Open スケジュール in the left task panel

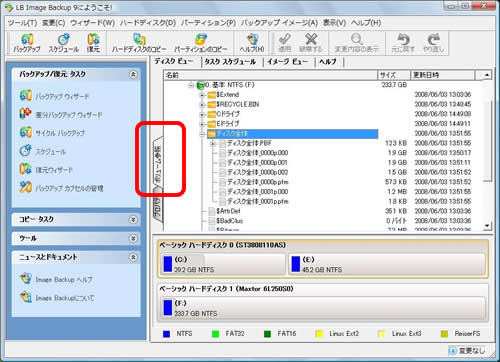tap(43, 151)
